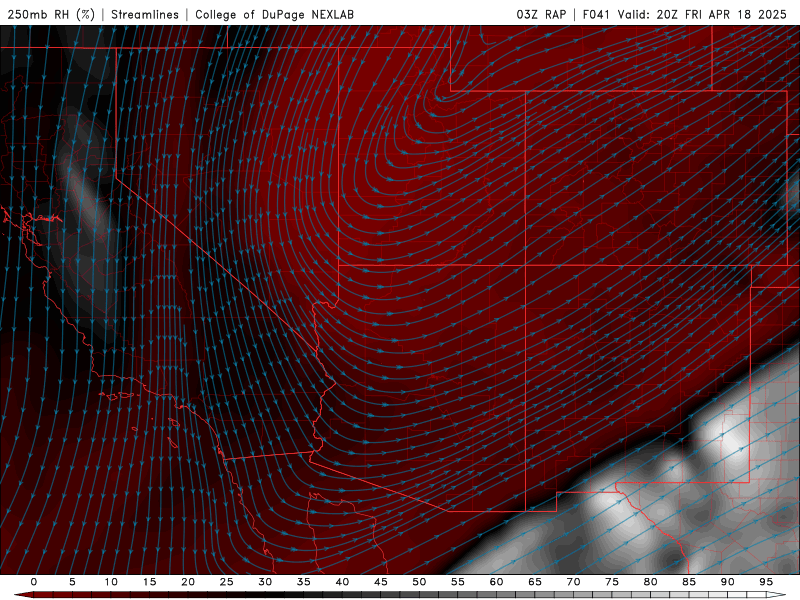Click the colorbar label "45"

click(x=381, y=582)
